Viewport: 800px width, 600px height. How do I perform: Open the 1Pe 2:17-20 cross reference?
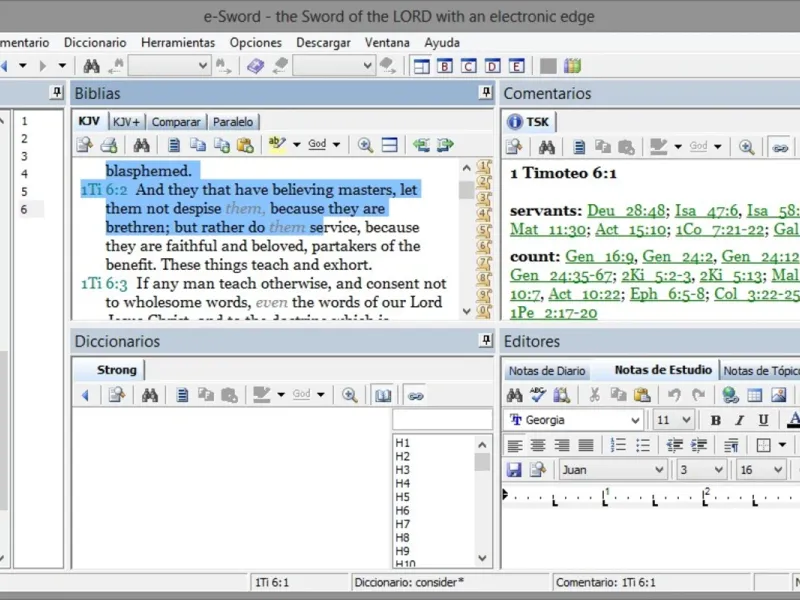click(x=554, y=313)
